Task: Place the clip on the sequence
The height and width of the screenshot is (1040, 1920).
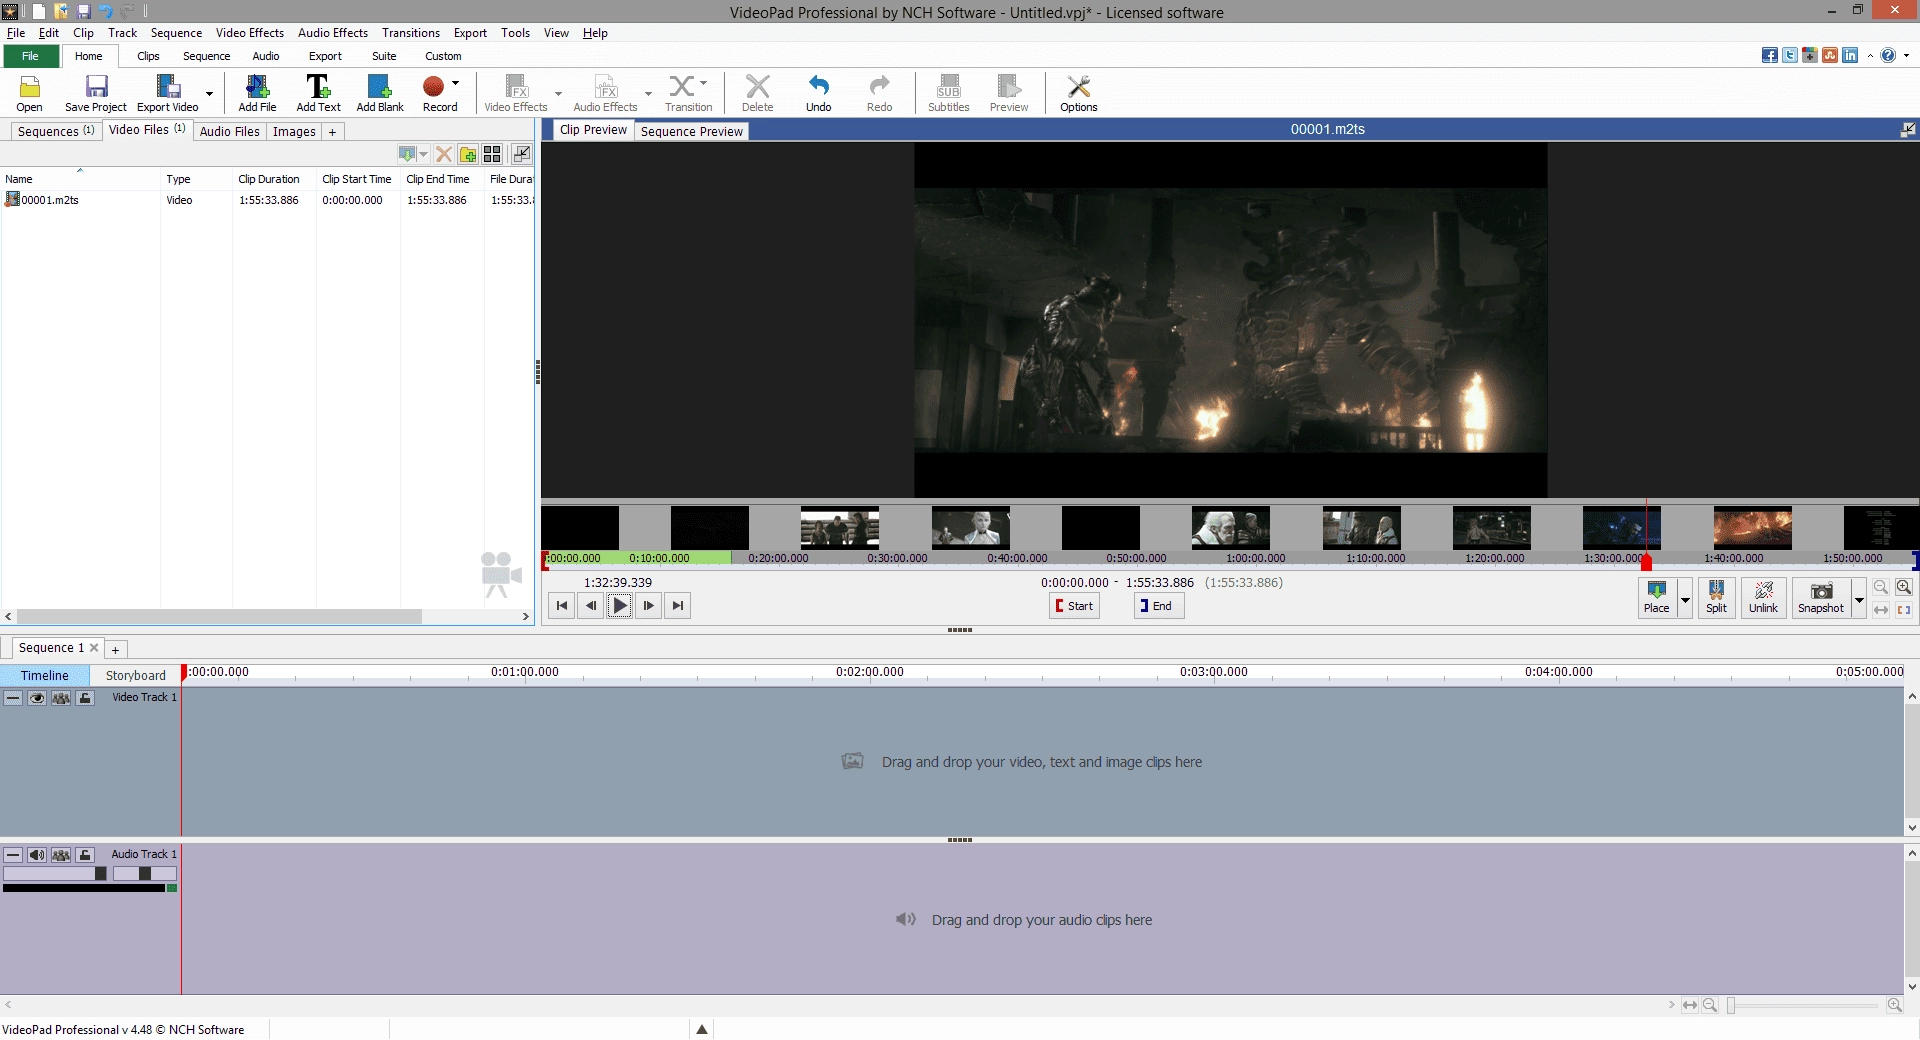Action: coord(1657,597)
